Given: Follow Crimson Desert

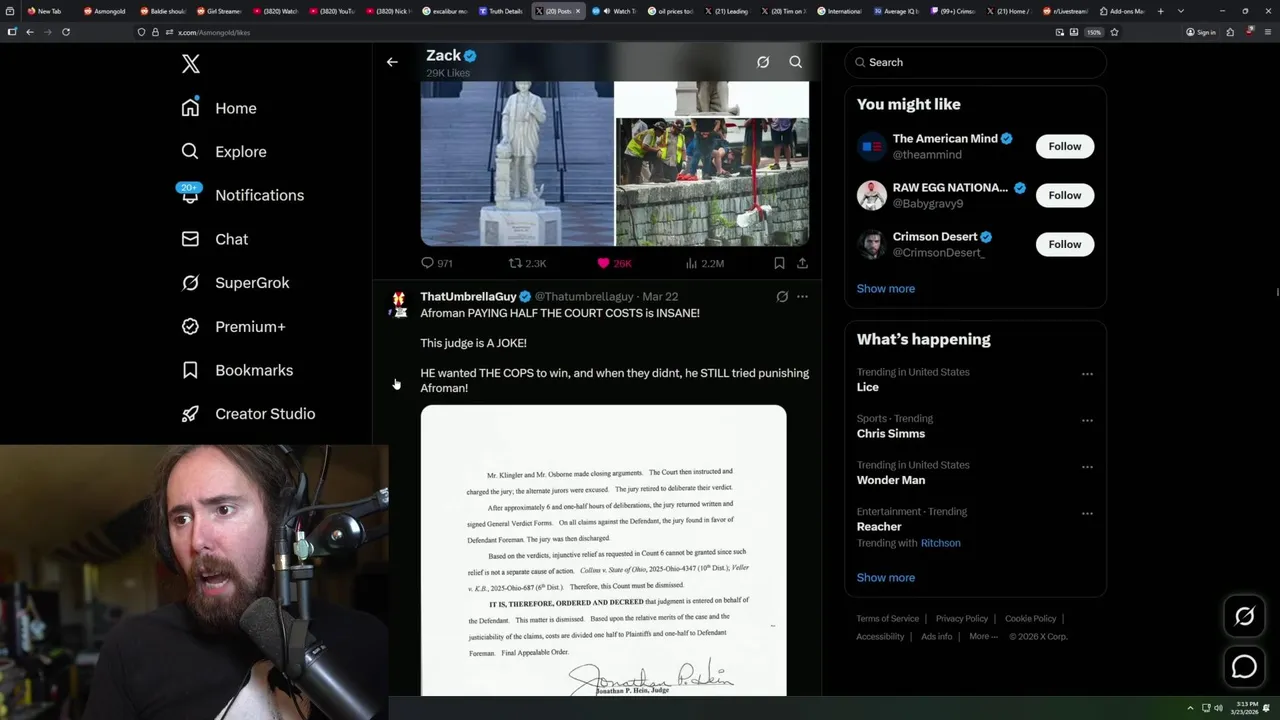Looking at the screenshot, I should click(1065, 244).
